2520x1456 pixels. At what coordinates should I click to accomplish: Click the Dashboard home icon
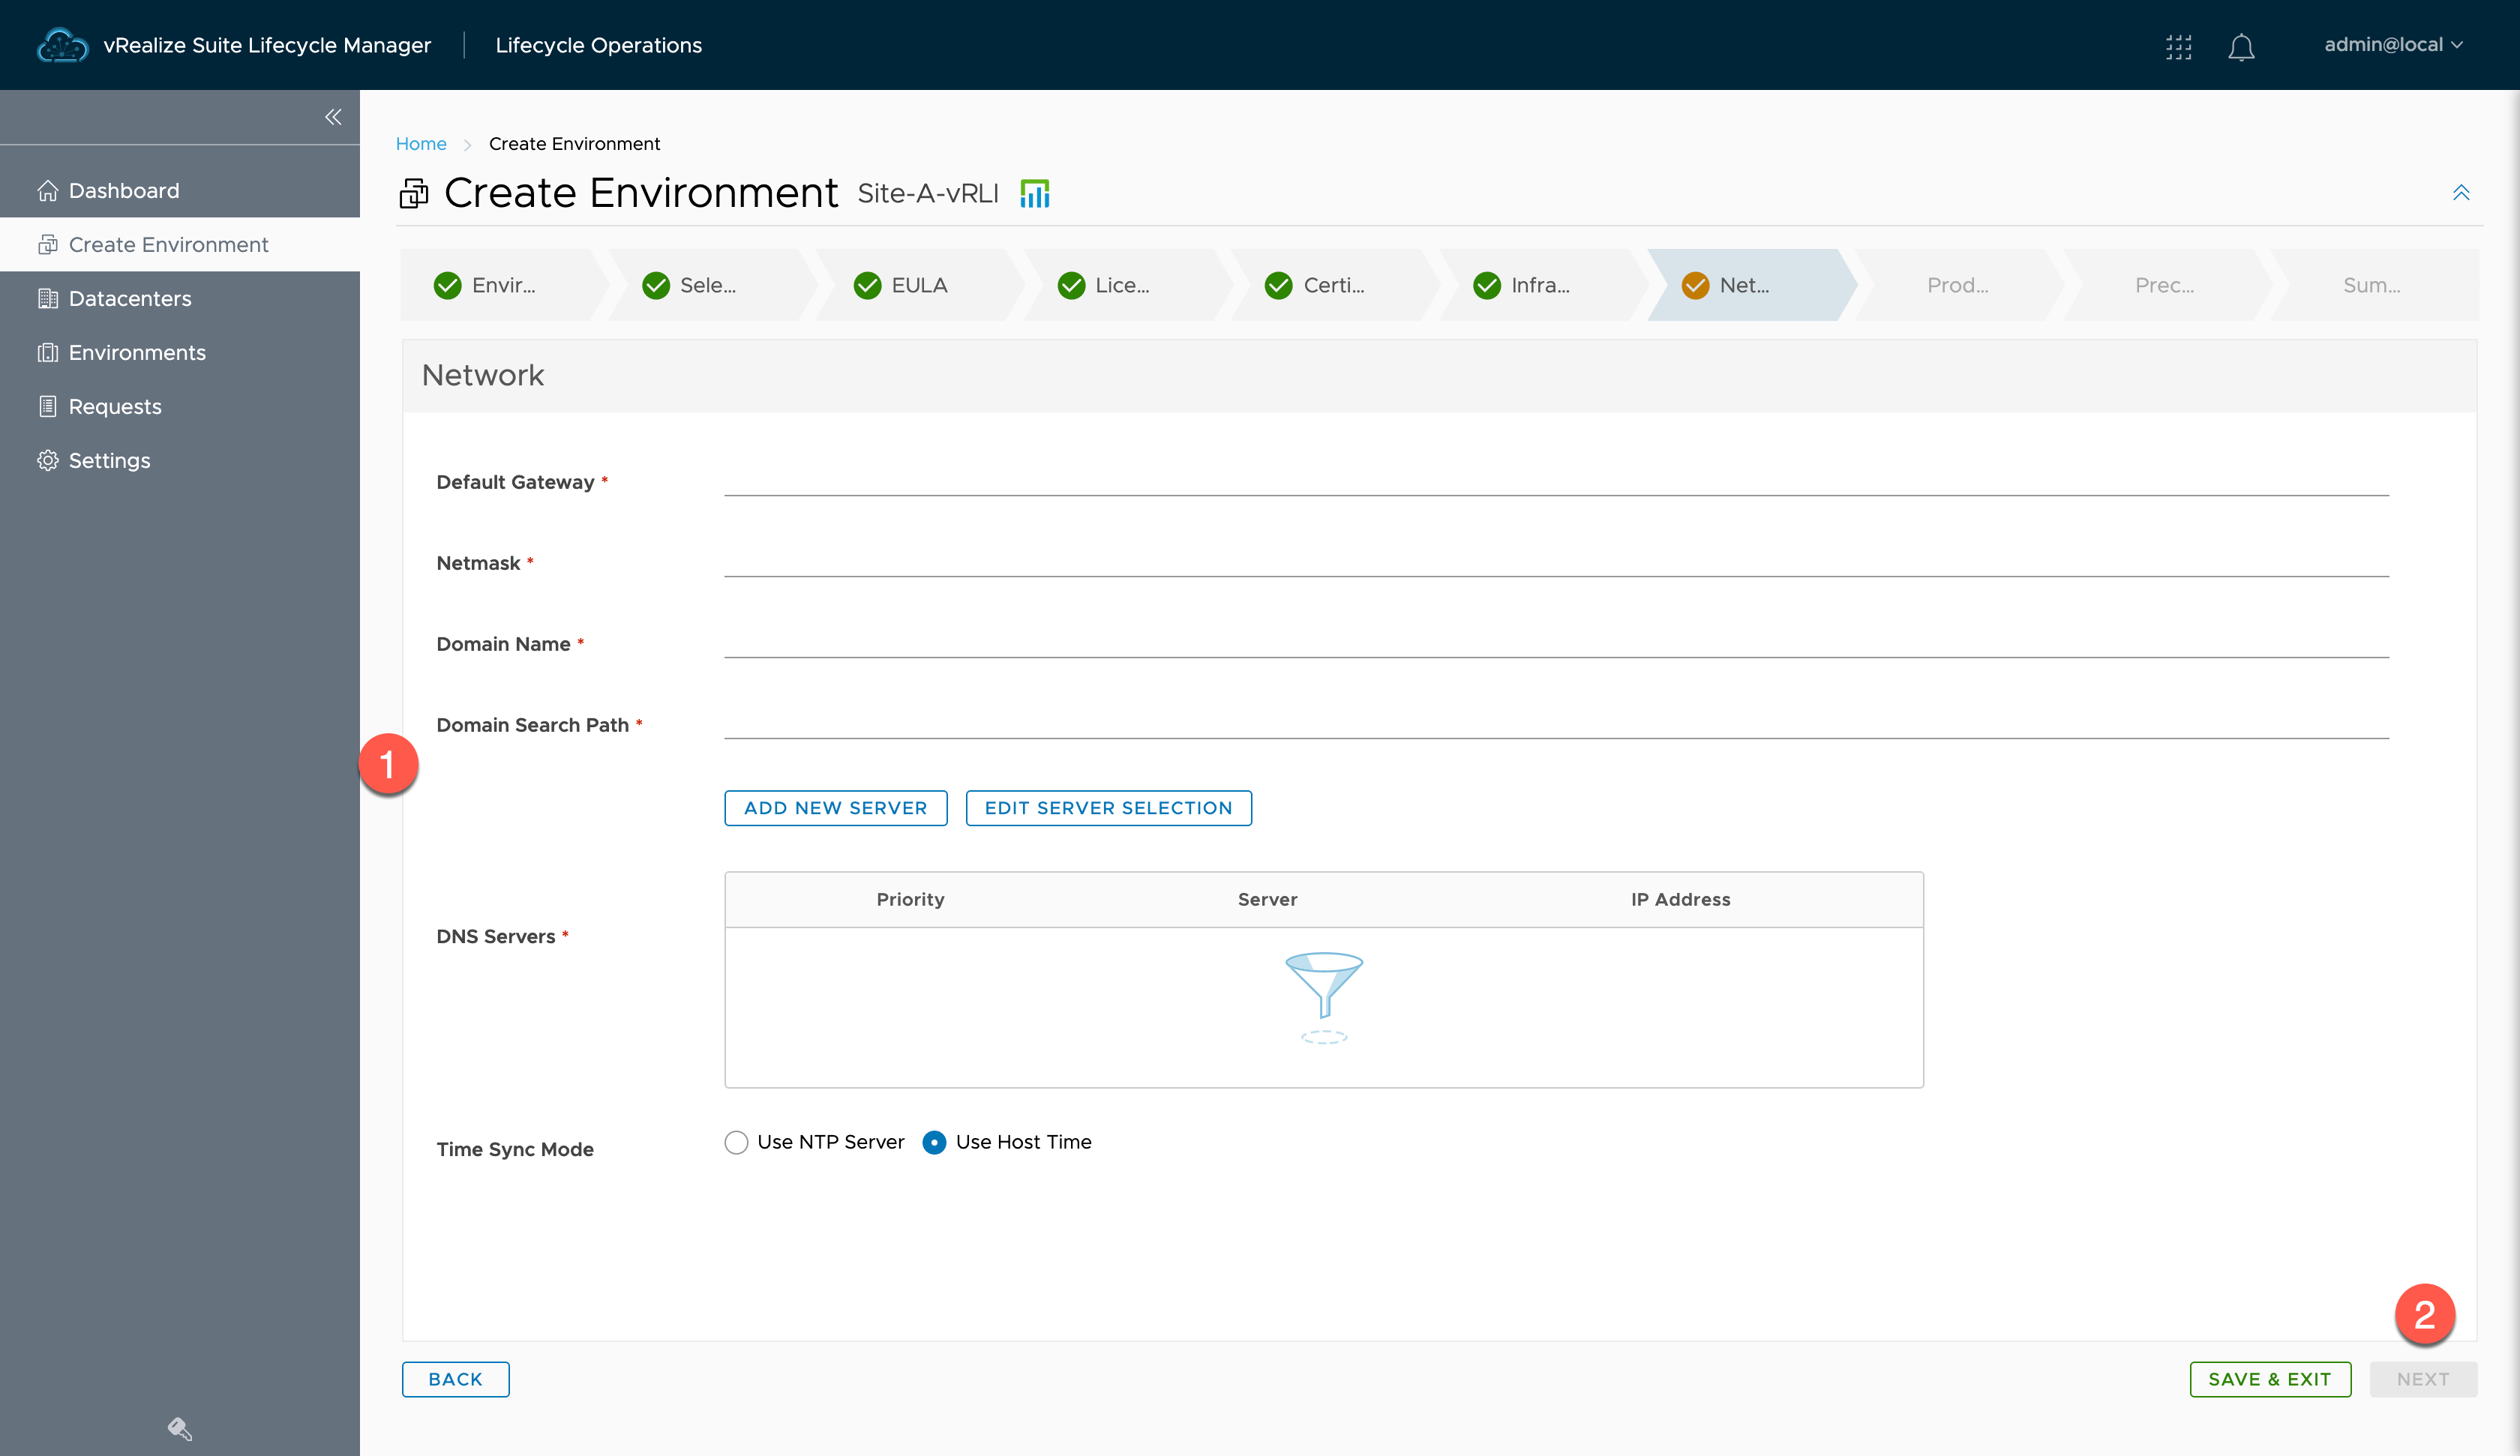[47, 190]
